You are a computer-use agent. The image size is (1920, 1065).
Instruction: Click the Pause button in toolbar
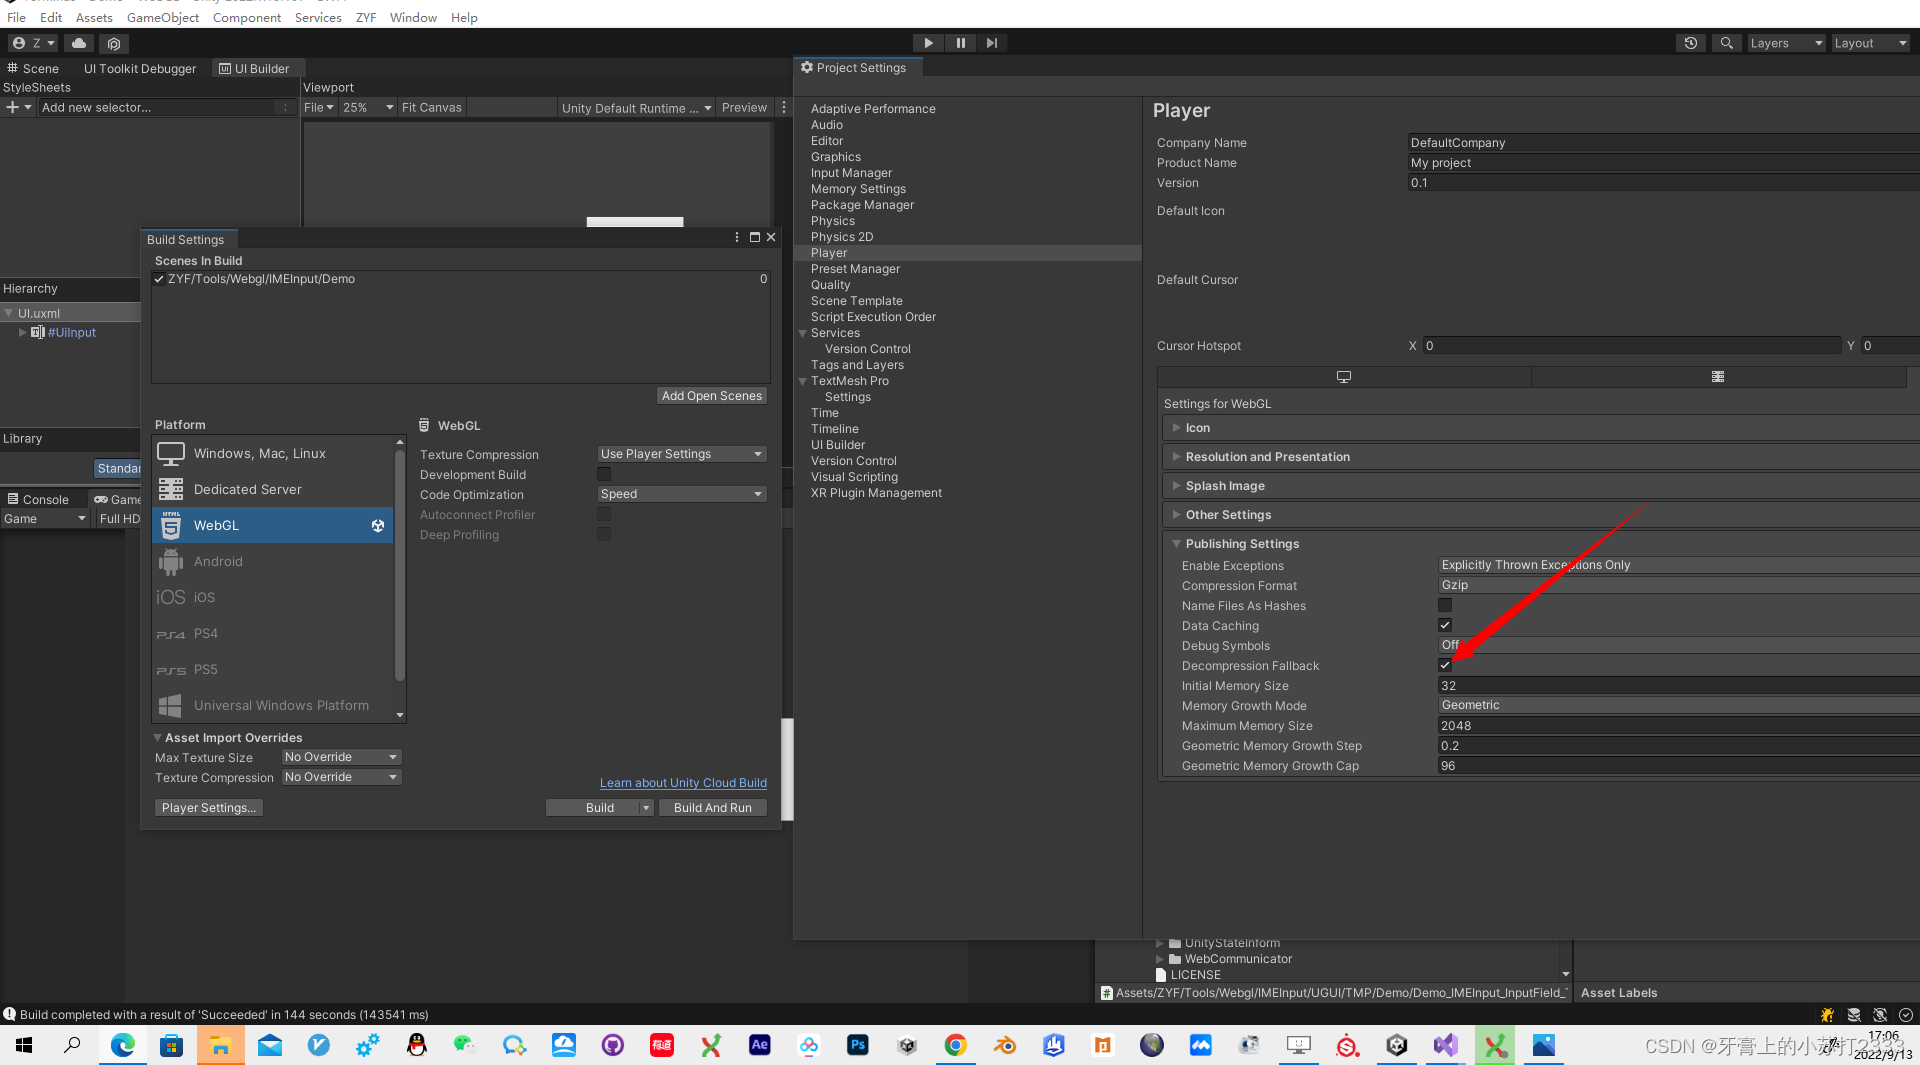960,43
